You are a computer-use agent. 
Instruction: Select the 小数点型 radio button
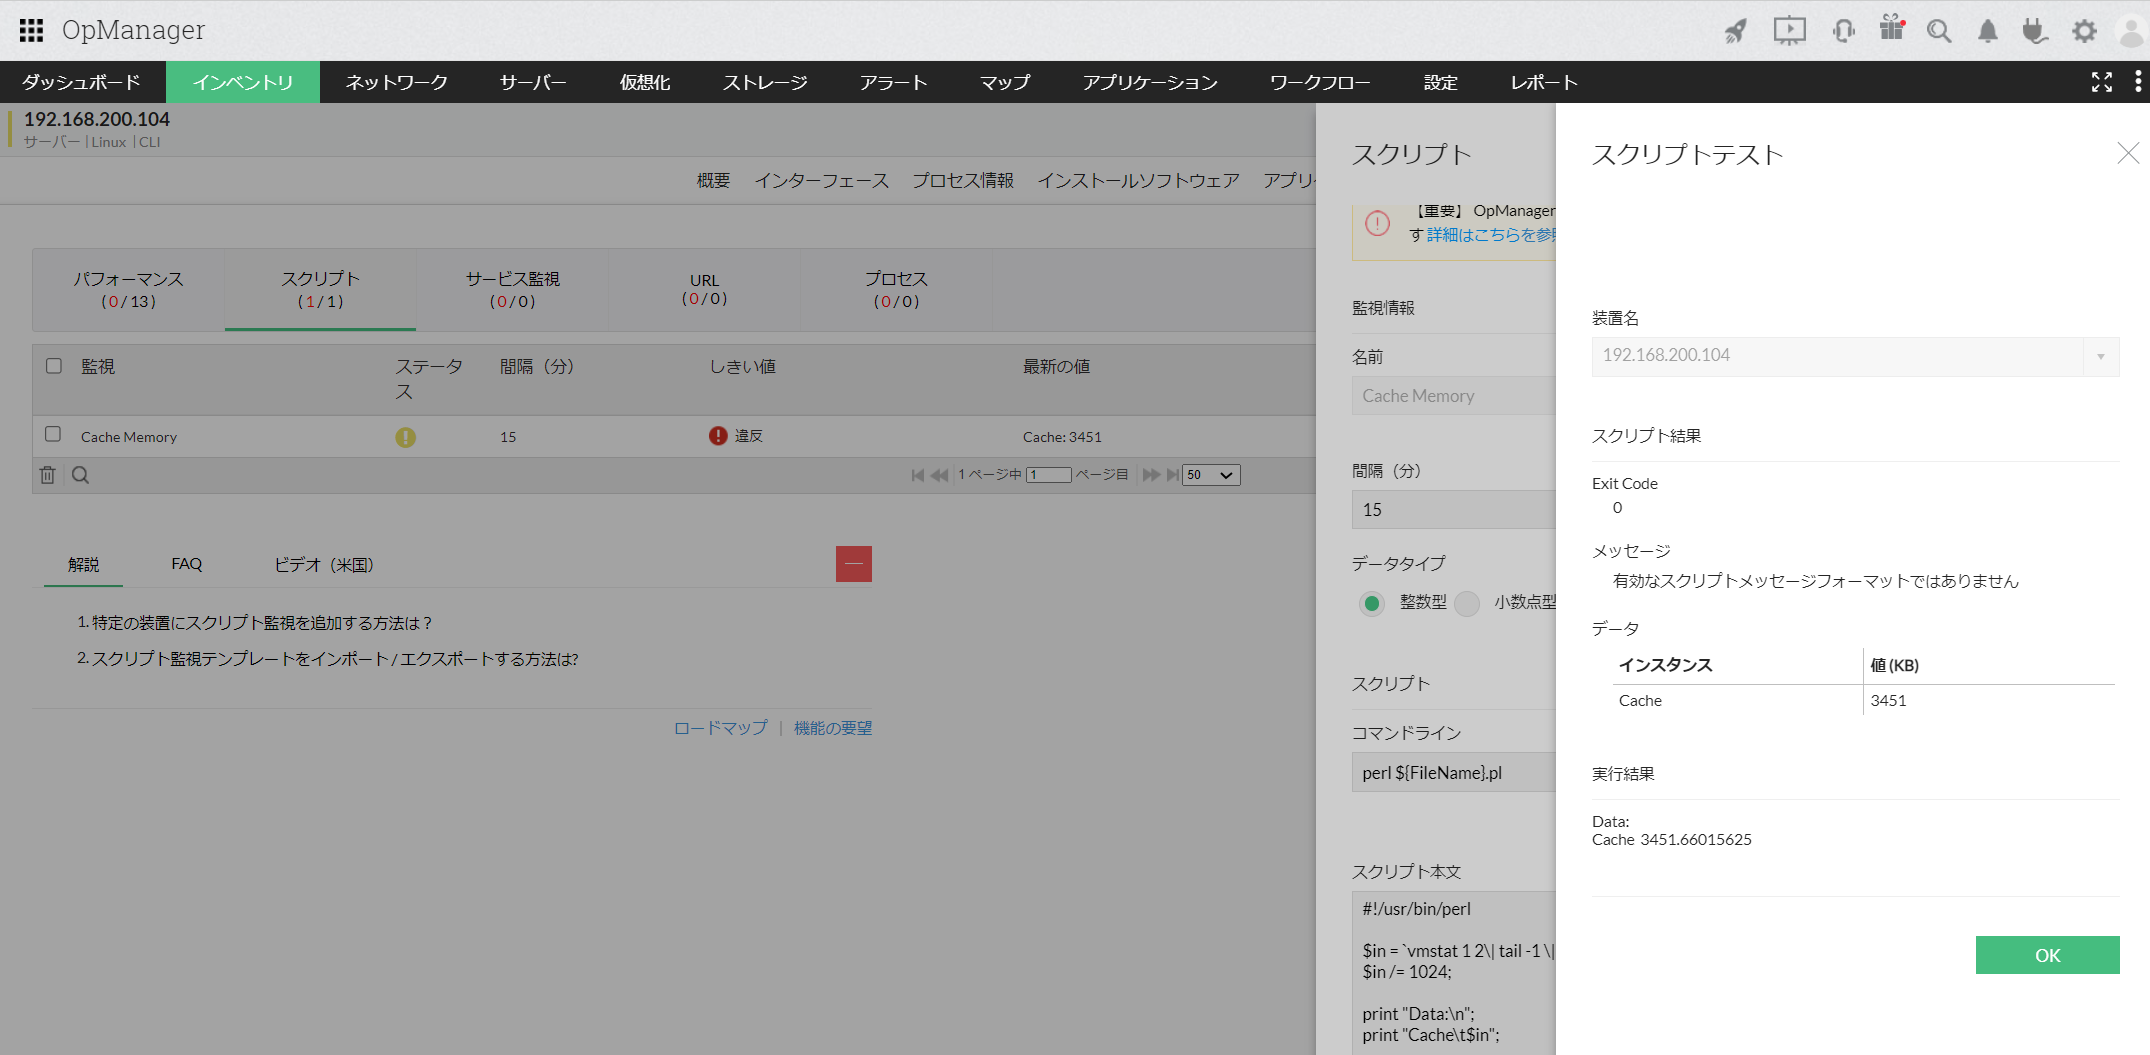click(x=1466, y=603)
